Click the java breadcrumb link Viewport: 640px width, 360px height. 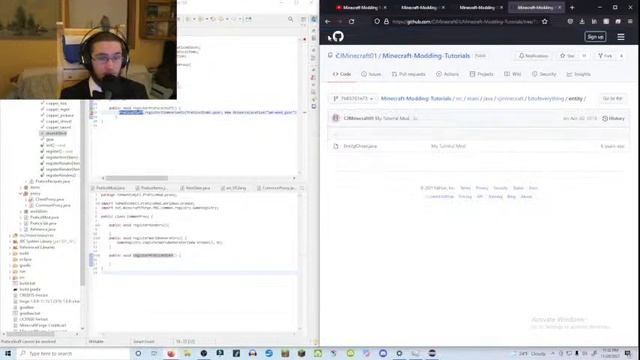pos(488,99)
